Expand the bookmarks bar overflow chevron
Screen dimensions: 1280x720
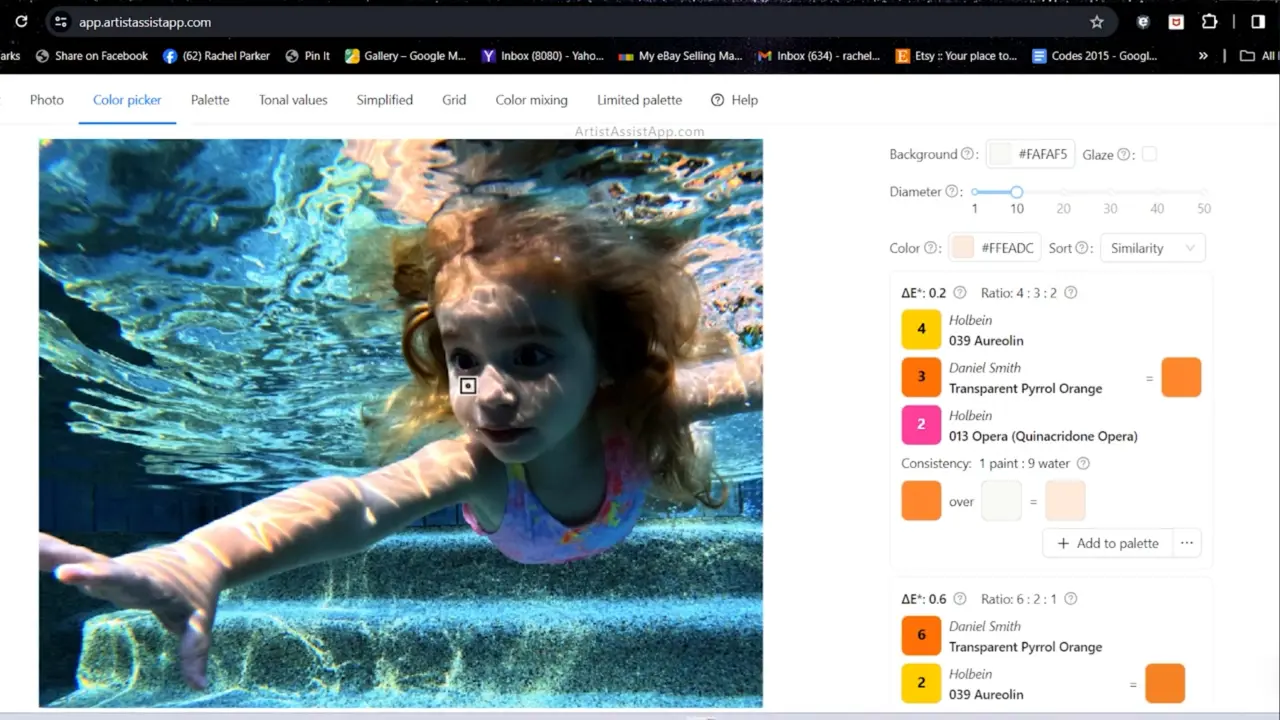click(1203, 56)
